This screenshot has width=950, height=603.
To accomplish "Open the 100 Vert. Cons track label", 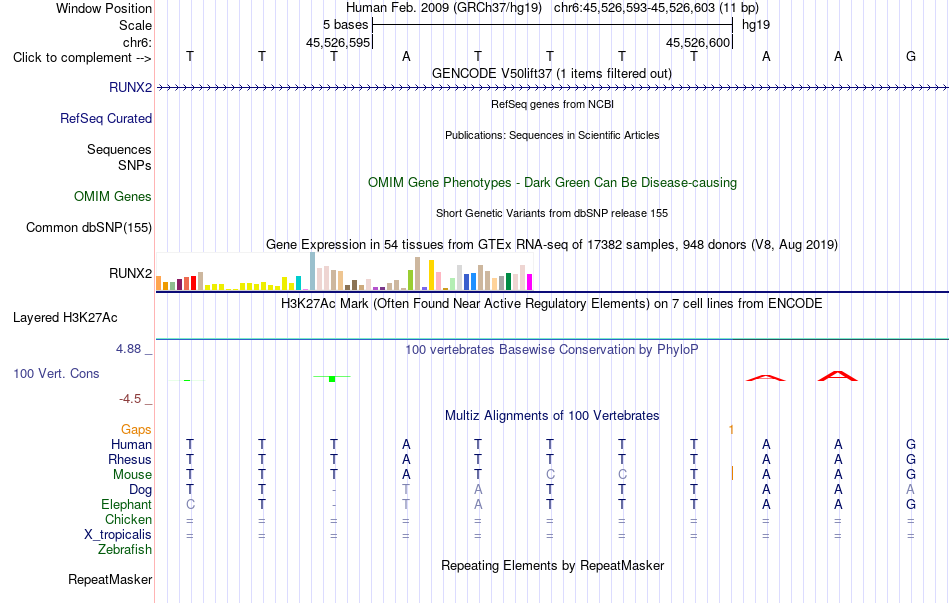I will pyautogui.click(x=56, y=373).
